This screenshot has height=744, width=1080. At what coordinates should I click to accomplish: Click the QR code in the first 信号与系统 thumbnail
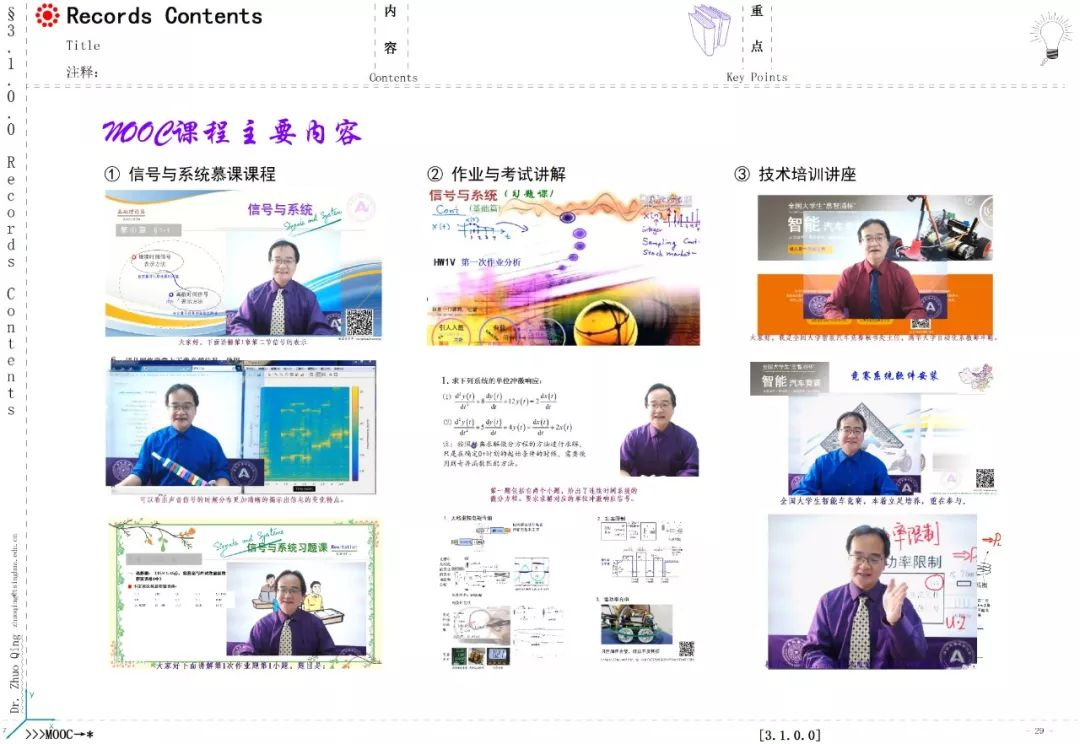click(x=360, y=323)
